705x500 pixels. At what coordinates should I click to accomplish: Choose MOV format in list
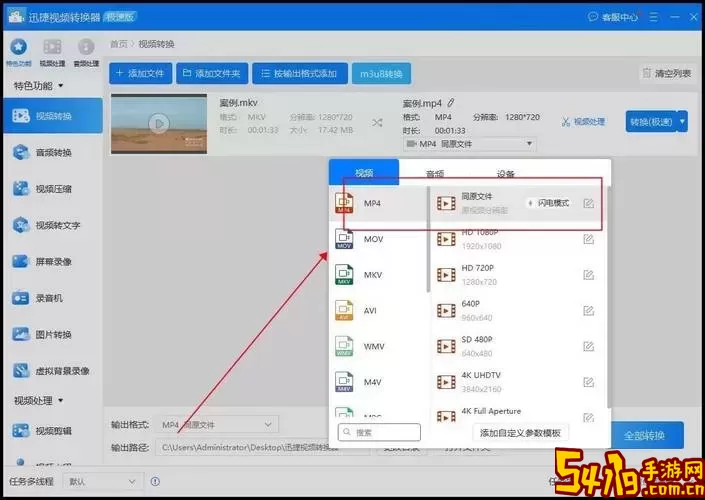coord(378,239)
